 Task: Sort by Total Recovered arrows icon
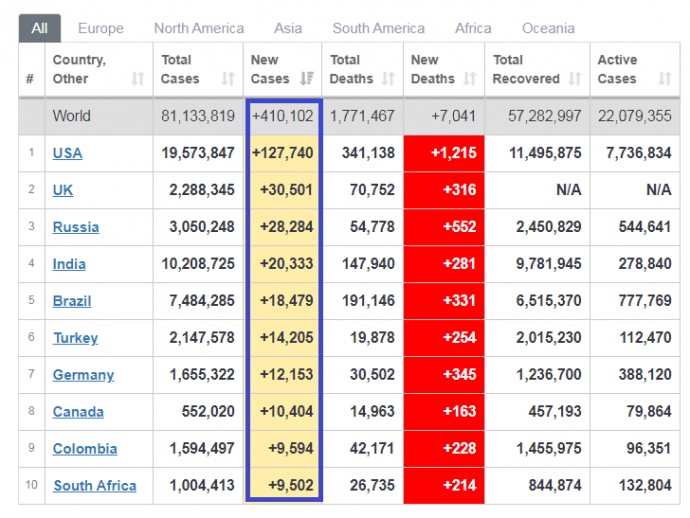(x=573, y=79)
